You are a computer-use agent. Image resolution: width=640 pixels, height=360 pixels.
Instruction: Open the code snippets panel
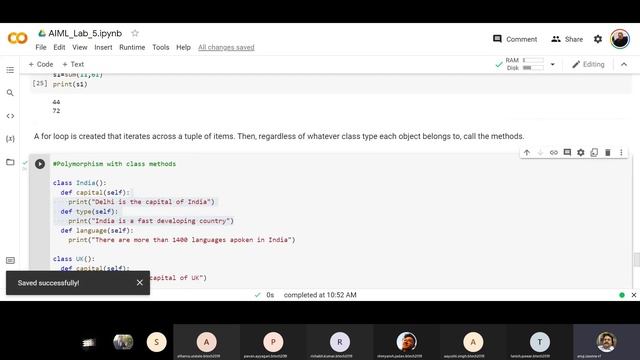pyautogui.click(x=10, y=116)
